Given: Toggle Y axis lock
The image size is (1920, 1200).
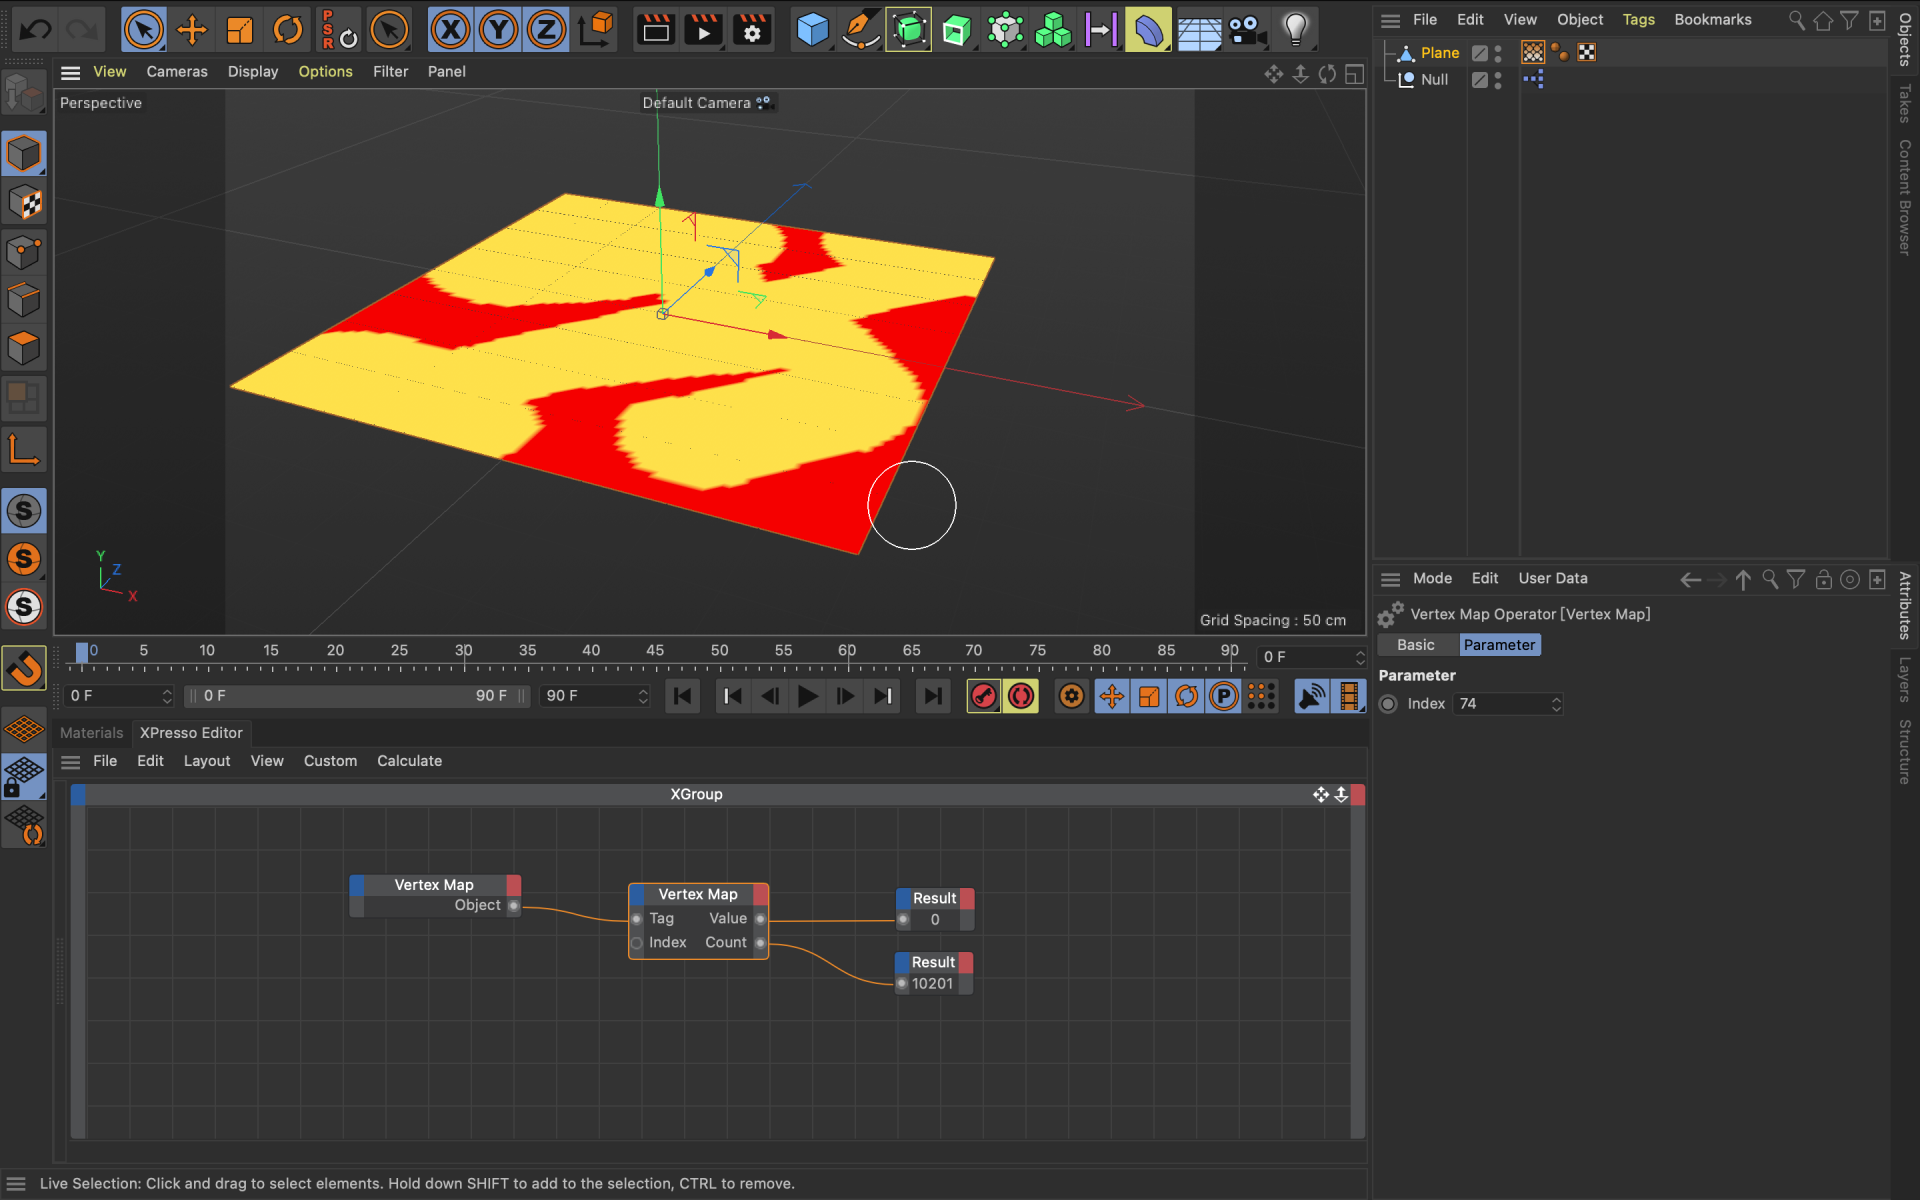Looking at the screenshot, I should point(498,30).
